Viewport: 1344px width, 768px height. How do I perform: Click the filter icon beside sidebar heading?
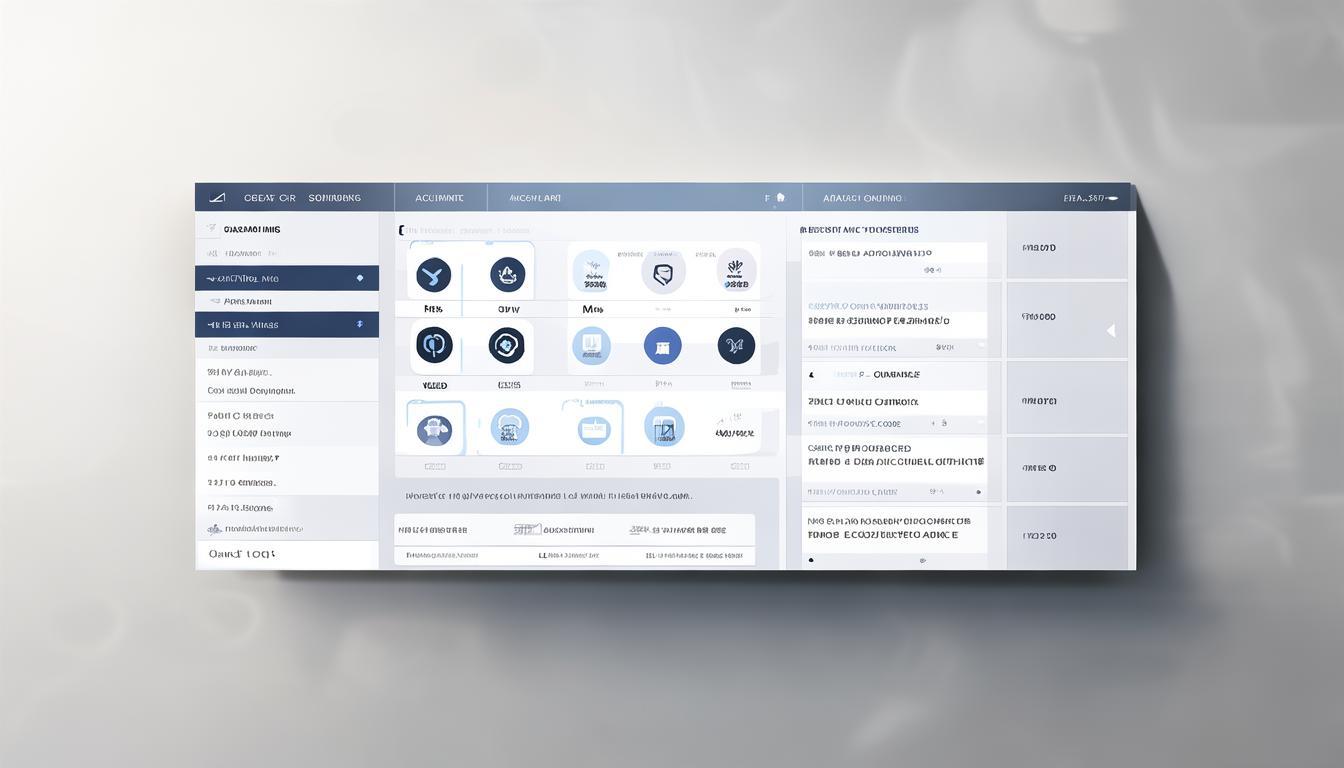[211, 229]
